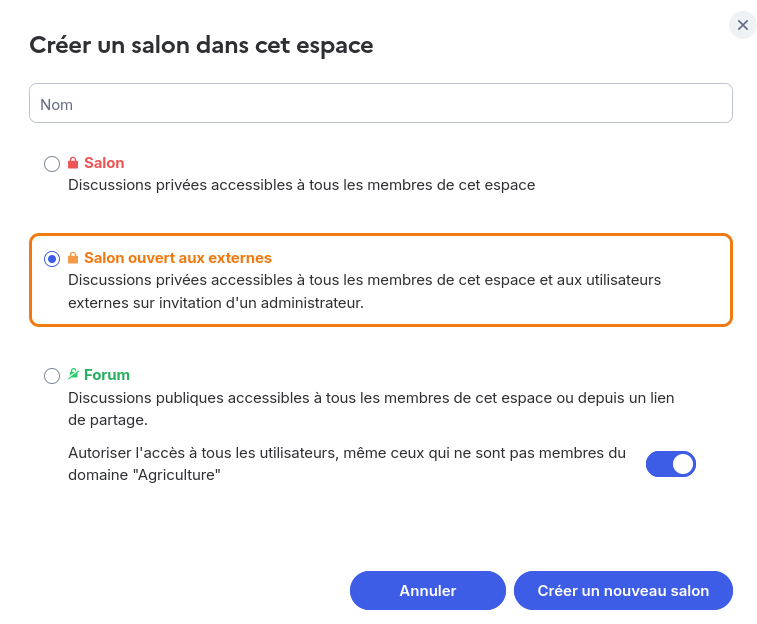Select the Salon ouvert aux externes radio
Screen dimensions: 757x624
[52, 259]
